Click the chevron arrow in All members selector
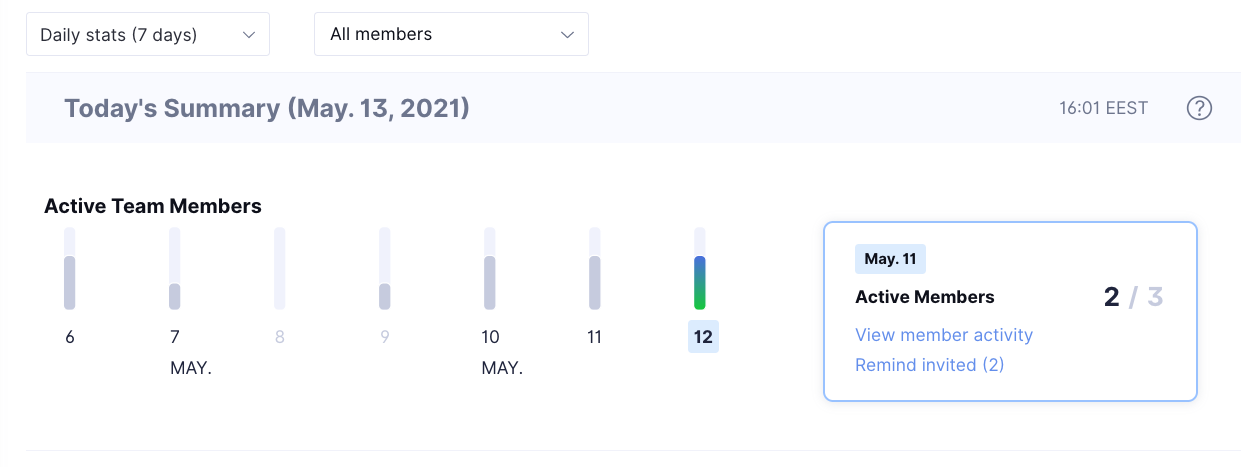1241x467 pixels. [567, 34]
